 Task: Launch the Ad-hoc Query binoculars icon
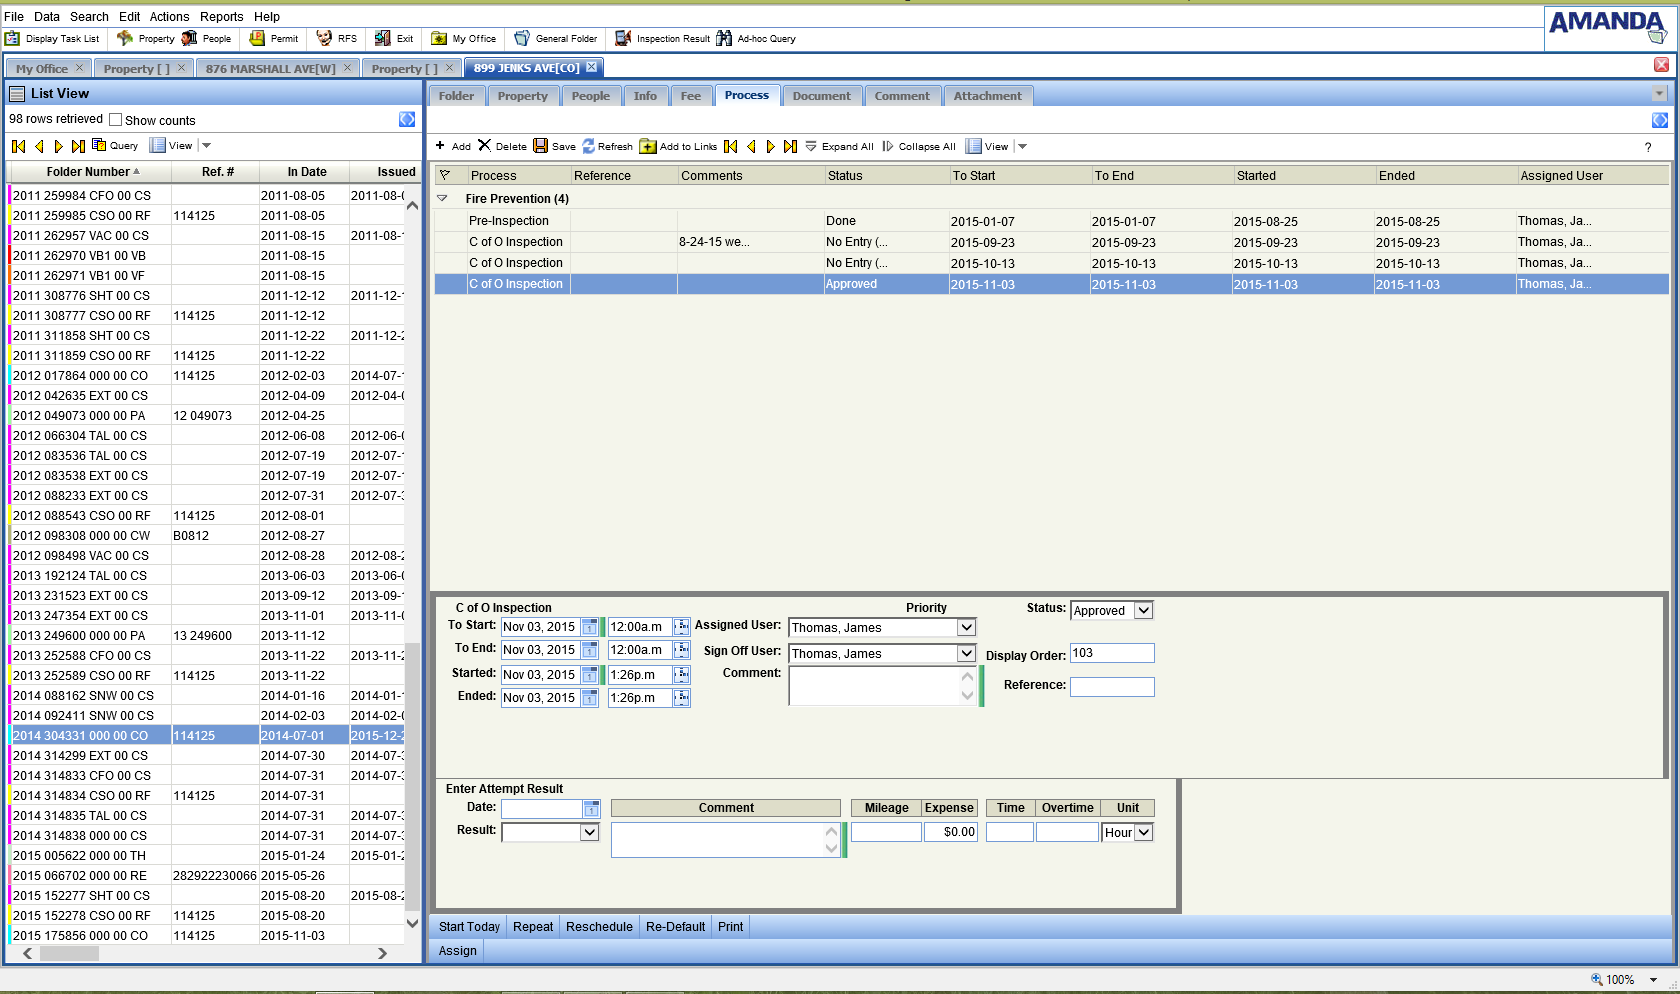tap(724, 39)
